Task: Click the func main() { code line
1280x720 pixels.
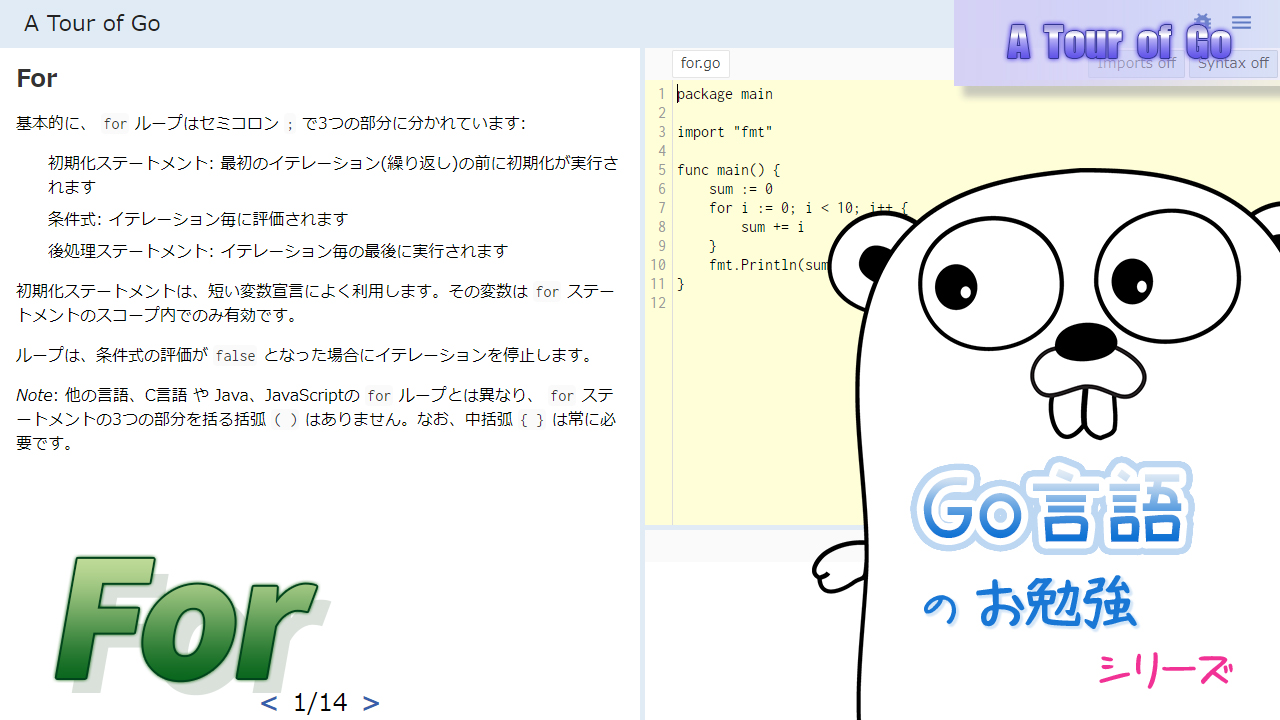Action: point(728,170)
